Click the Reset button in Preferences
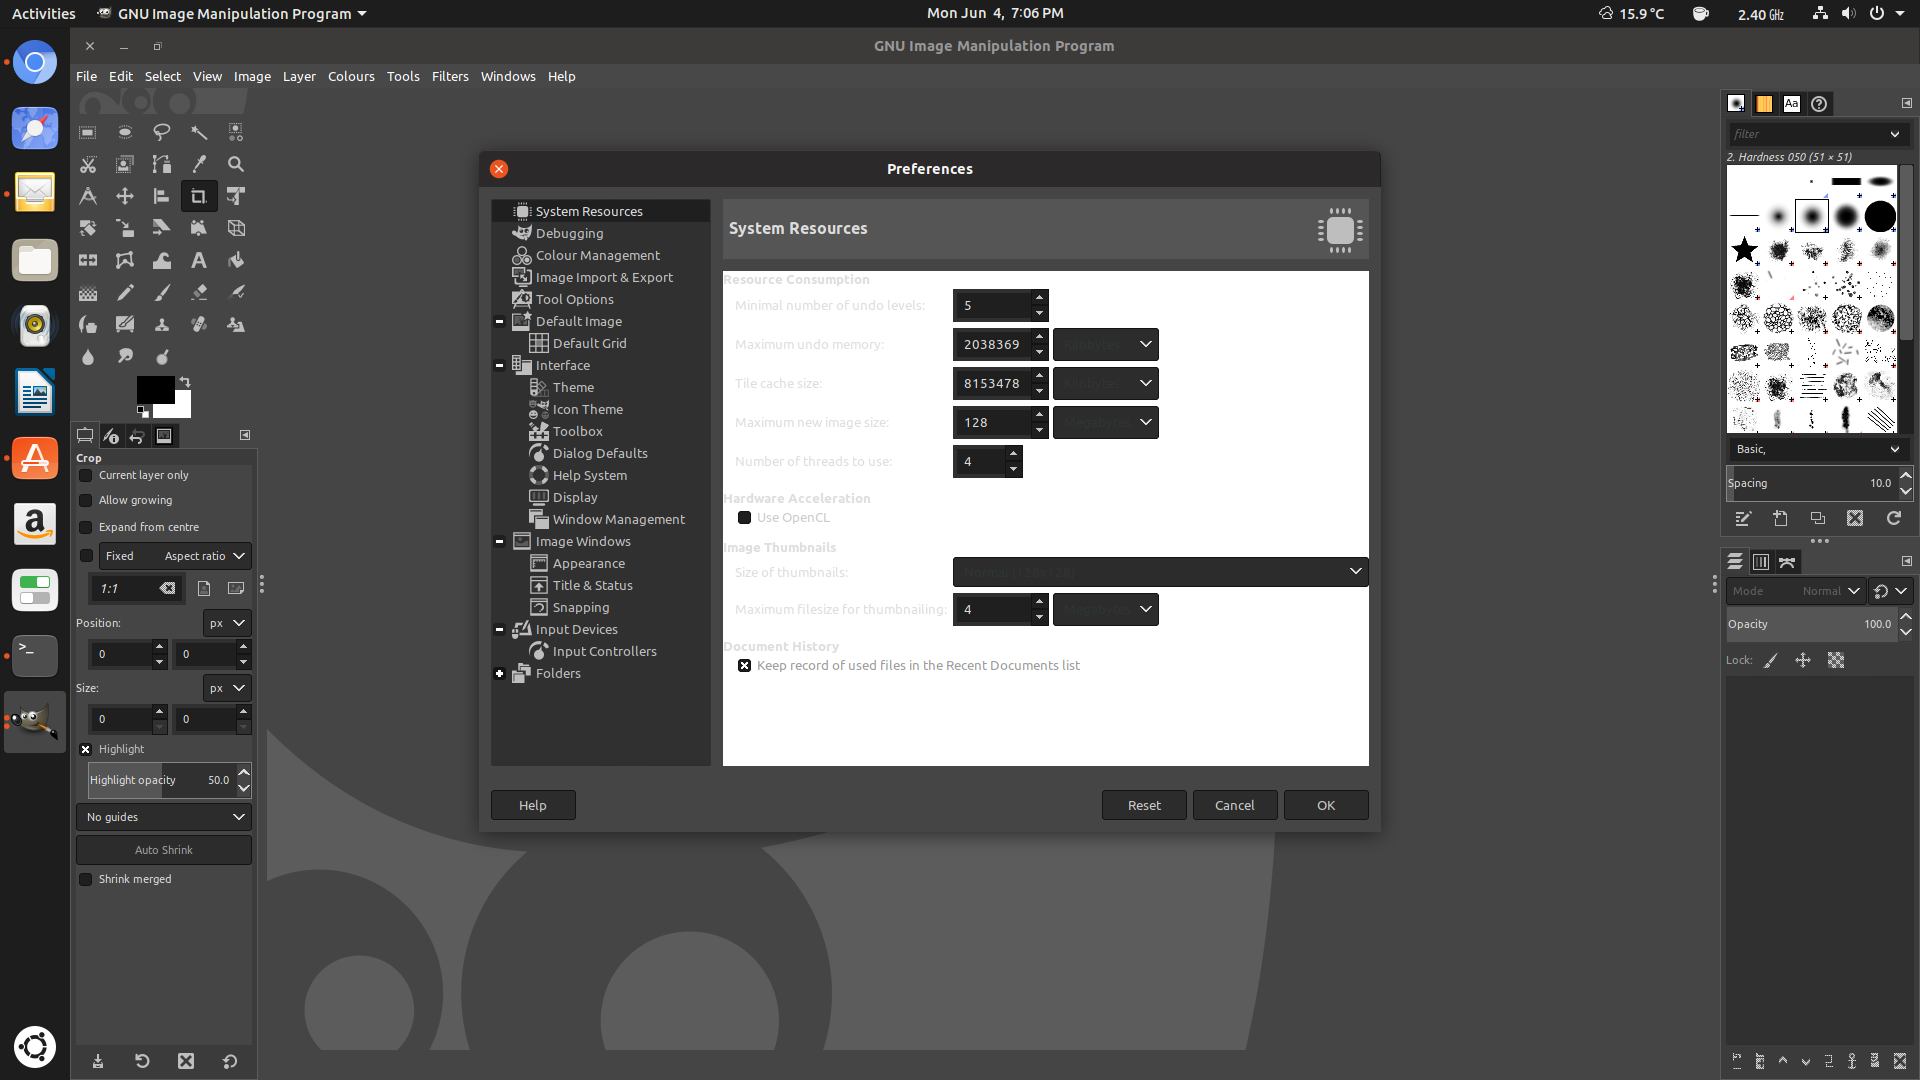Viewport: 1920px width, 1080px height. pyautogui.click(x=1143, y=805)
